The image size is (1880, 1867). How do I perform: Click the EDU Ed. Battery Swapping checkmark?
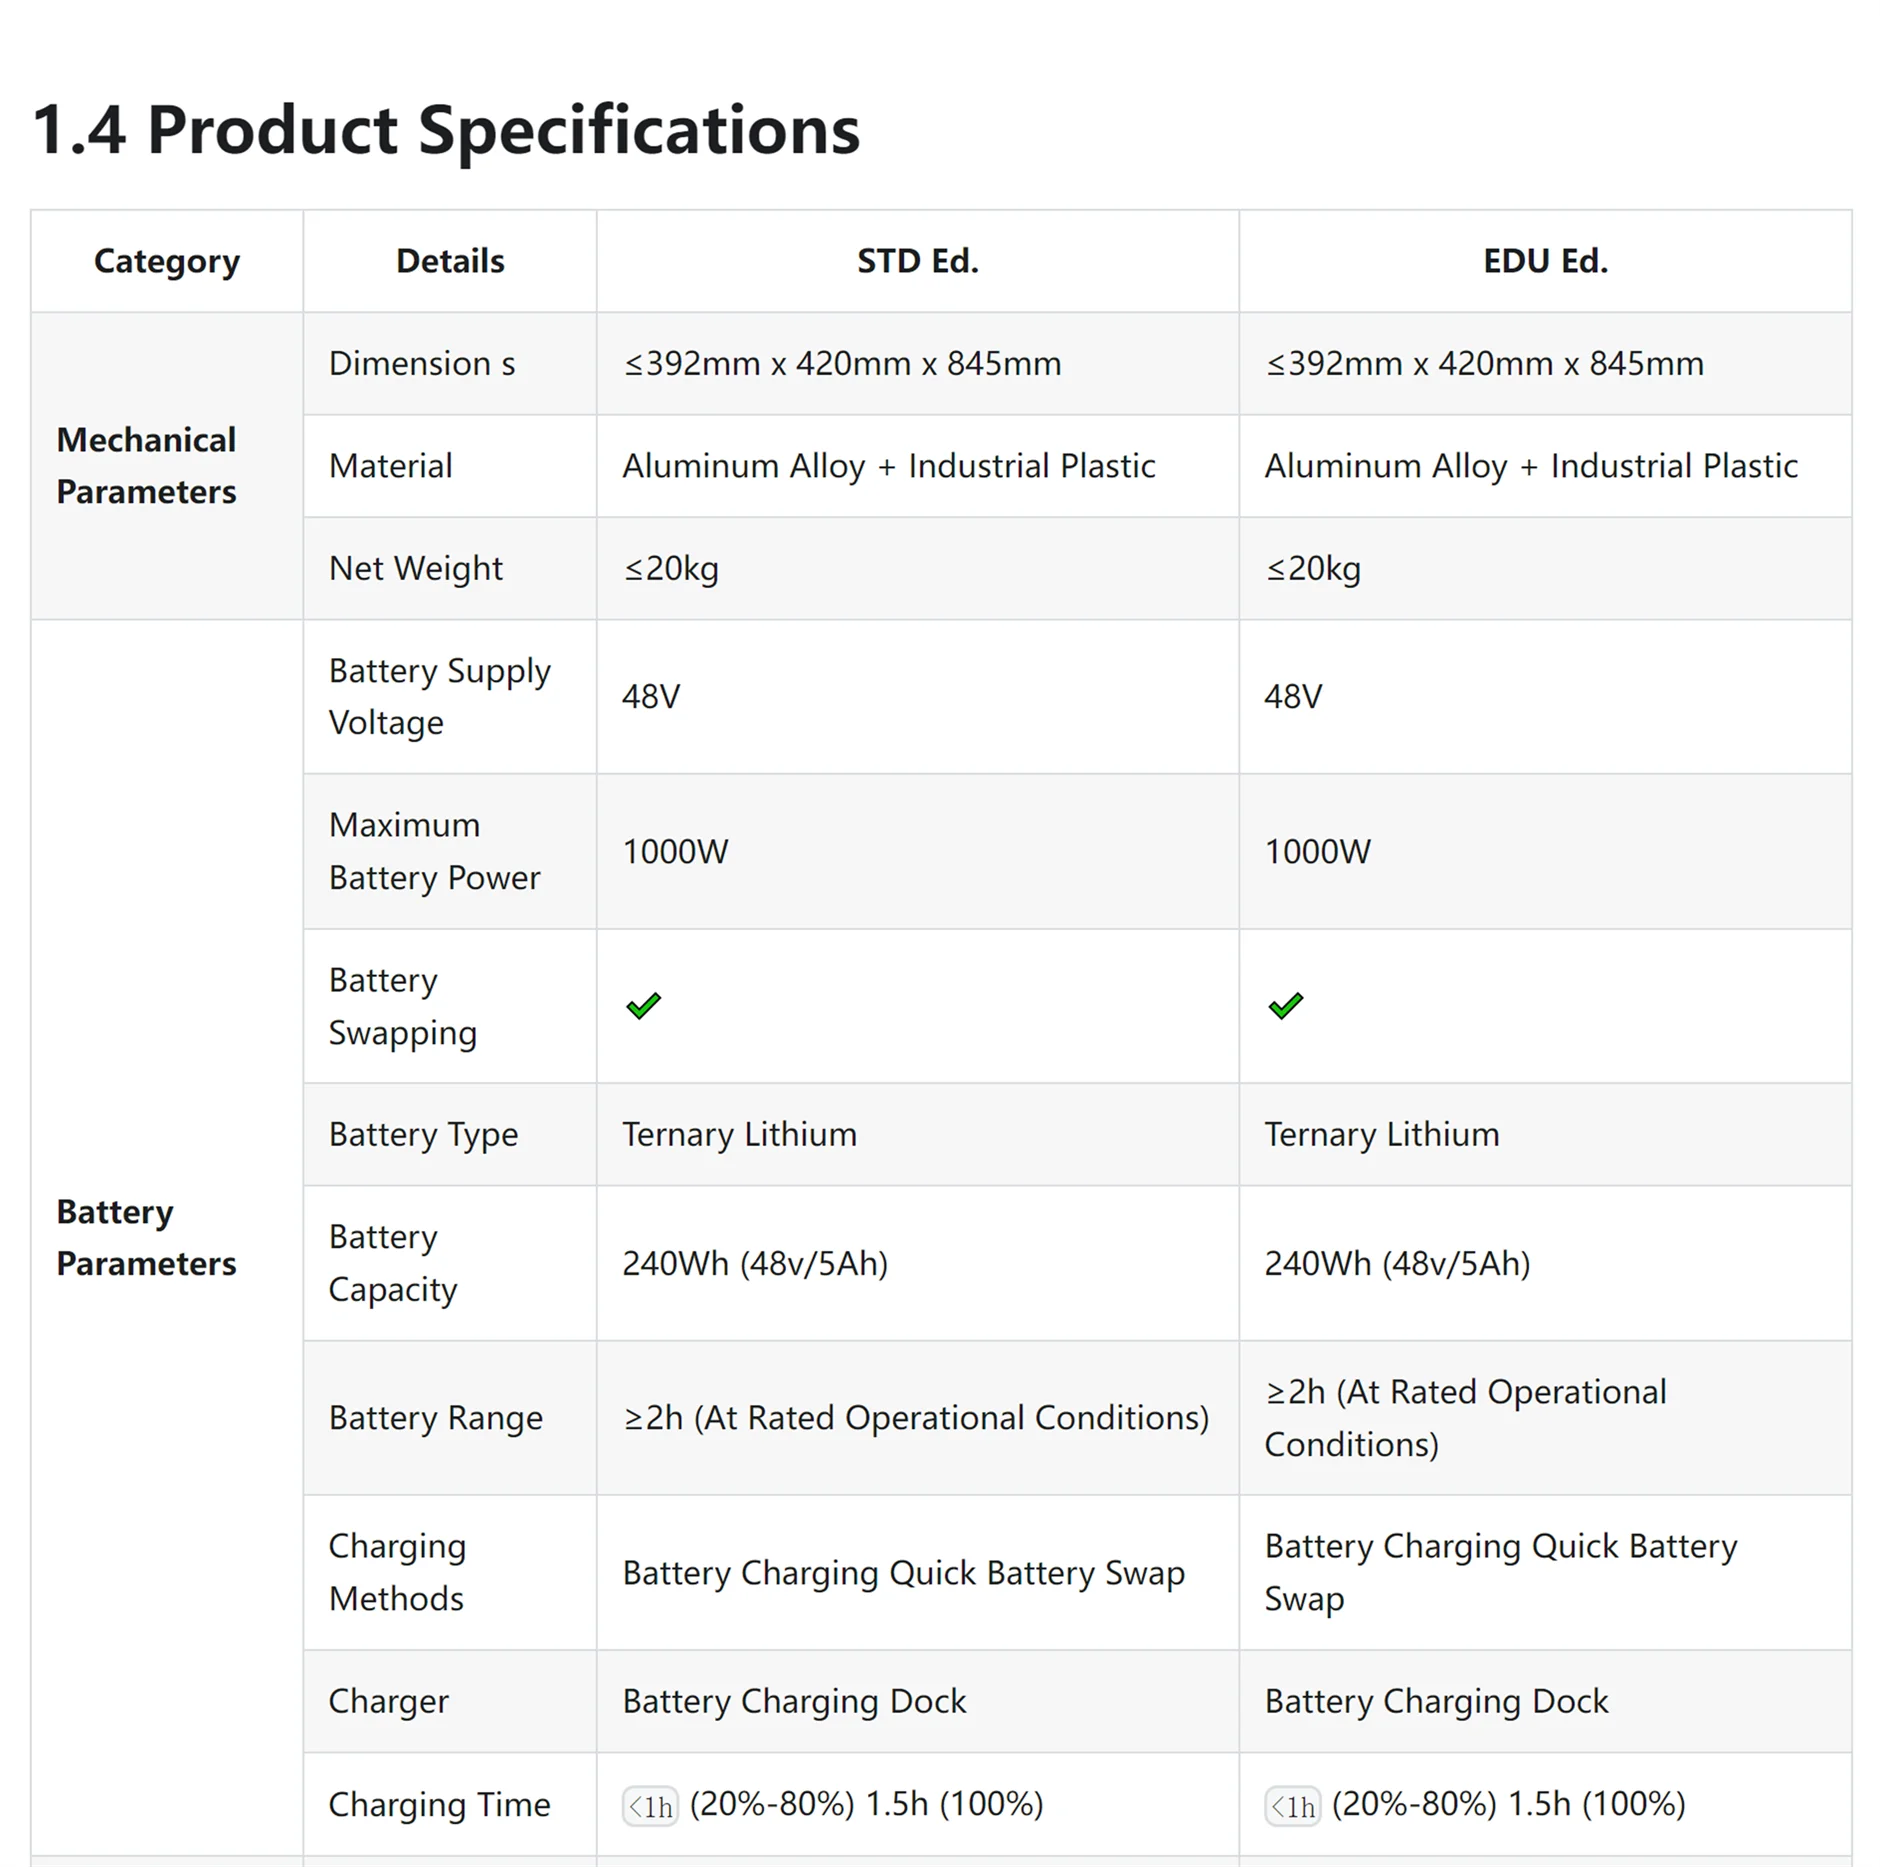(1285, 1005)
